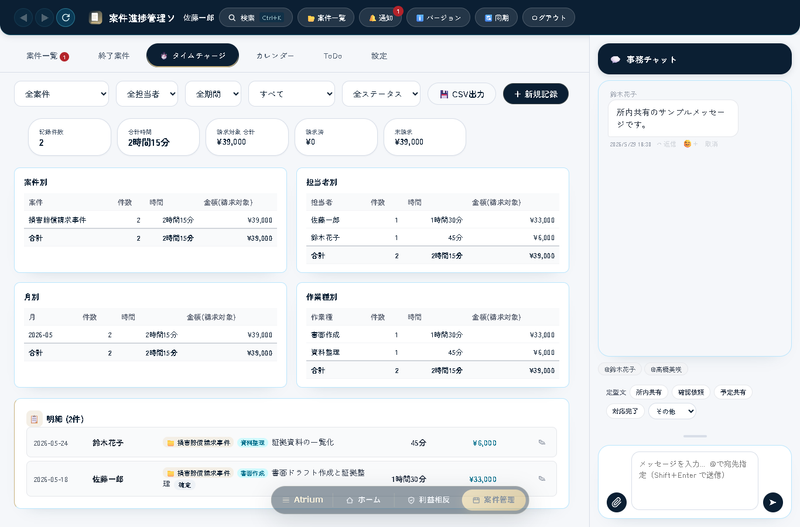Click the forward navigation arrow icon
This screenshot has width=800, height=527.
point(44,18)
